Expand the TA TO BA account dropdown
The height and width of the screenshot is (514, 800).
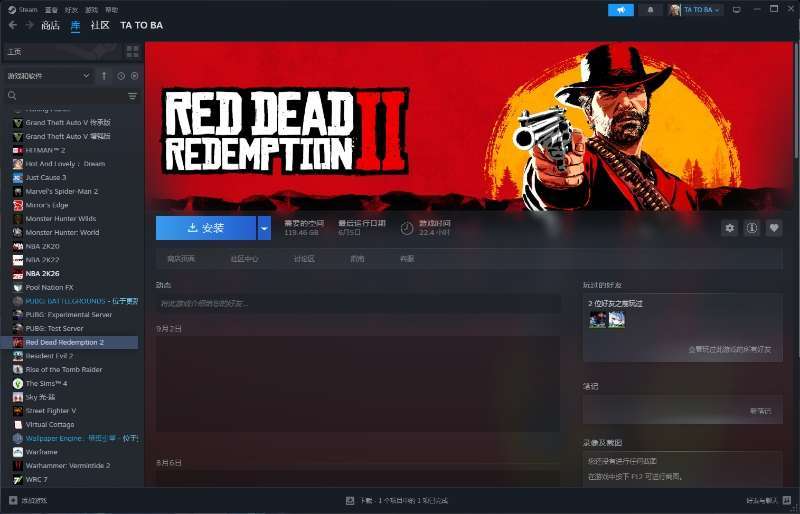tap(696, 10)
